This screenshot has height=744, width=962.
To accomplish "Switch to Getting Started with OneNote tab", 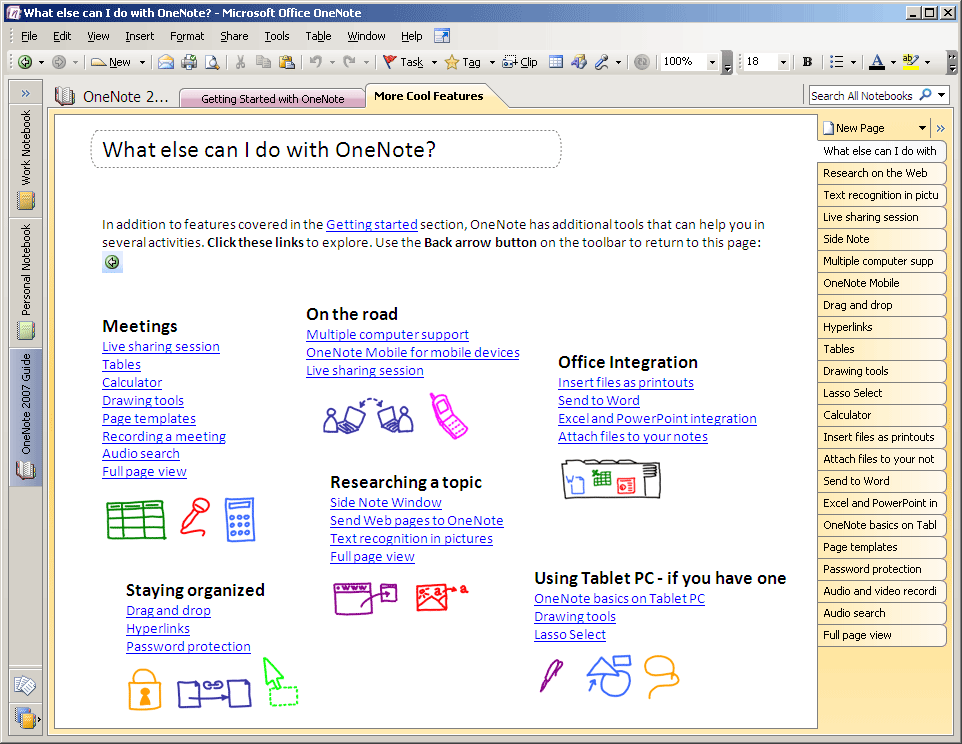I will point(272,98).
